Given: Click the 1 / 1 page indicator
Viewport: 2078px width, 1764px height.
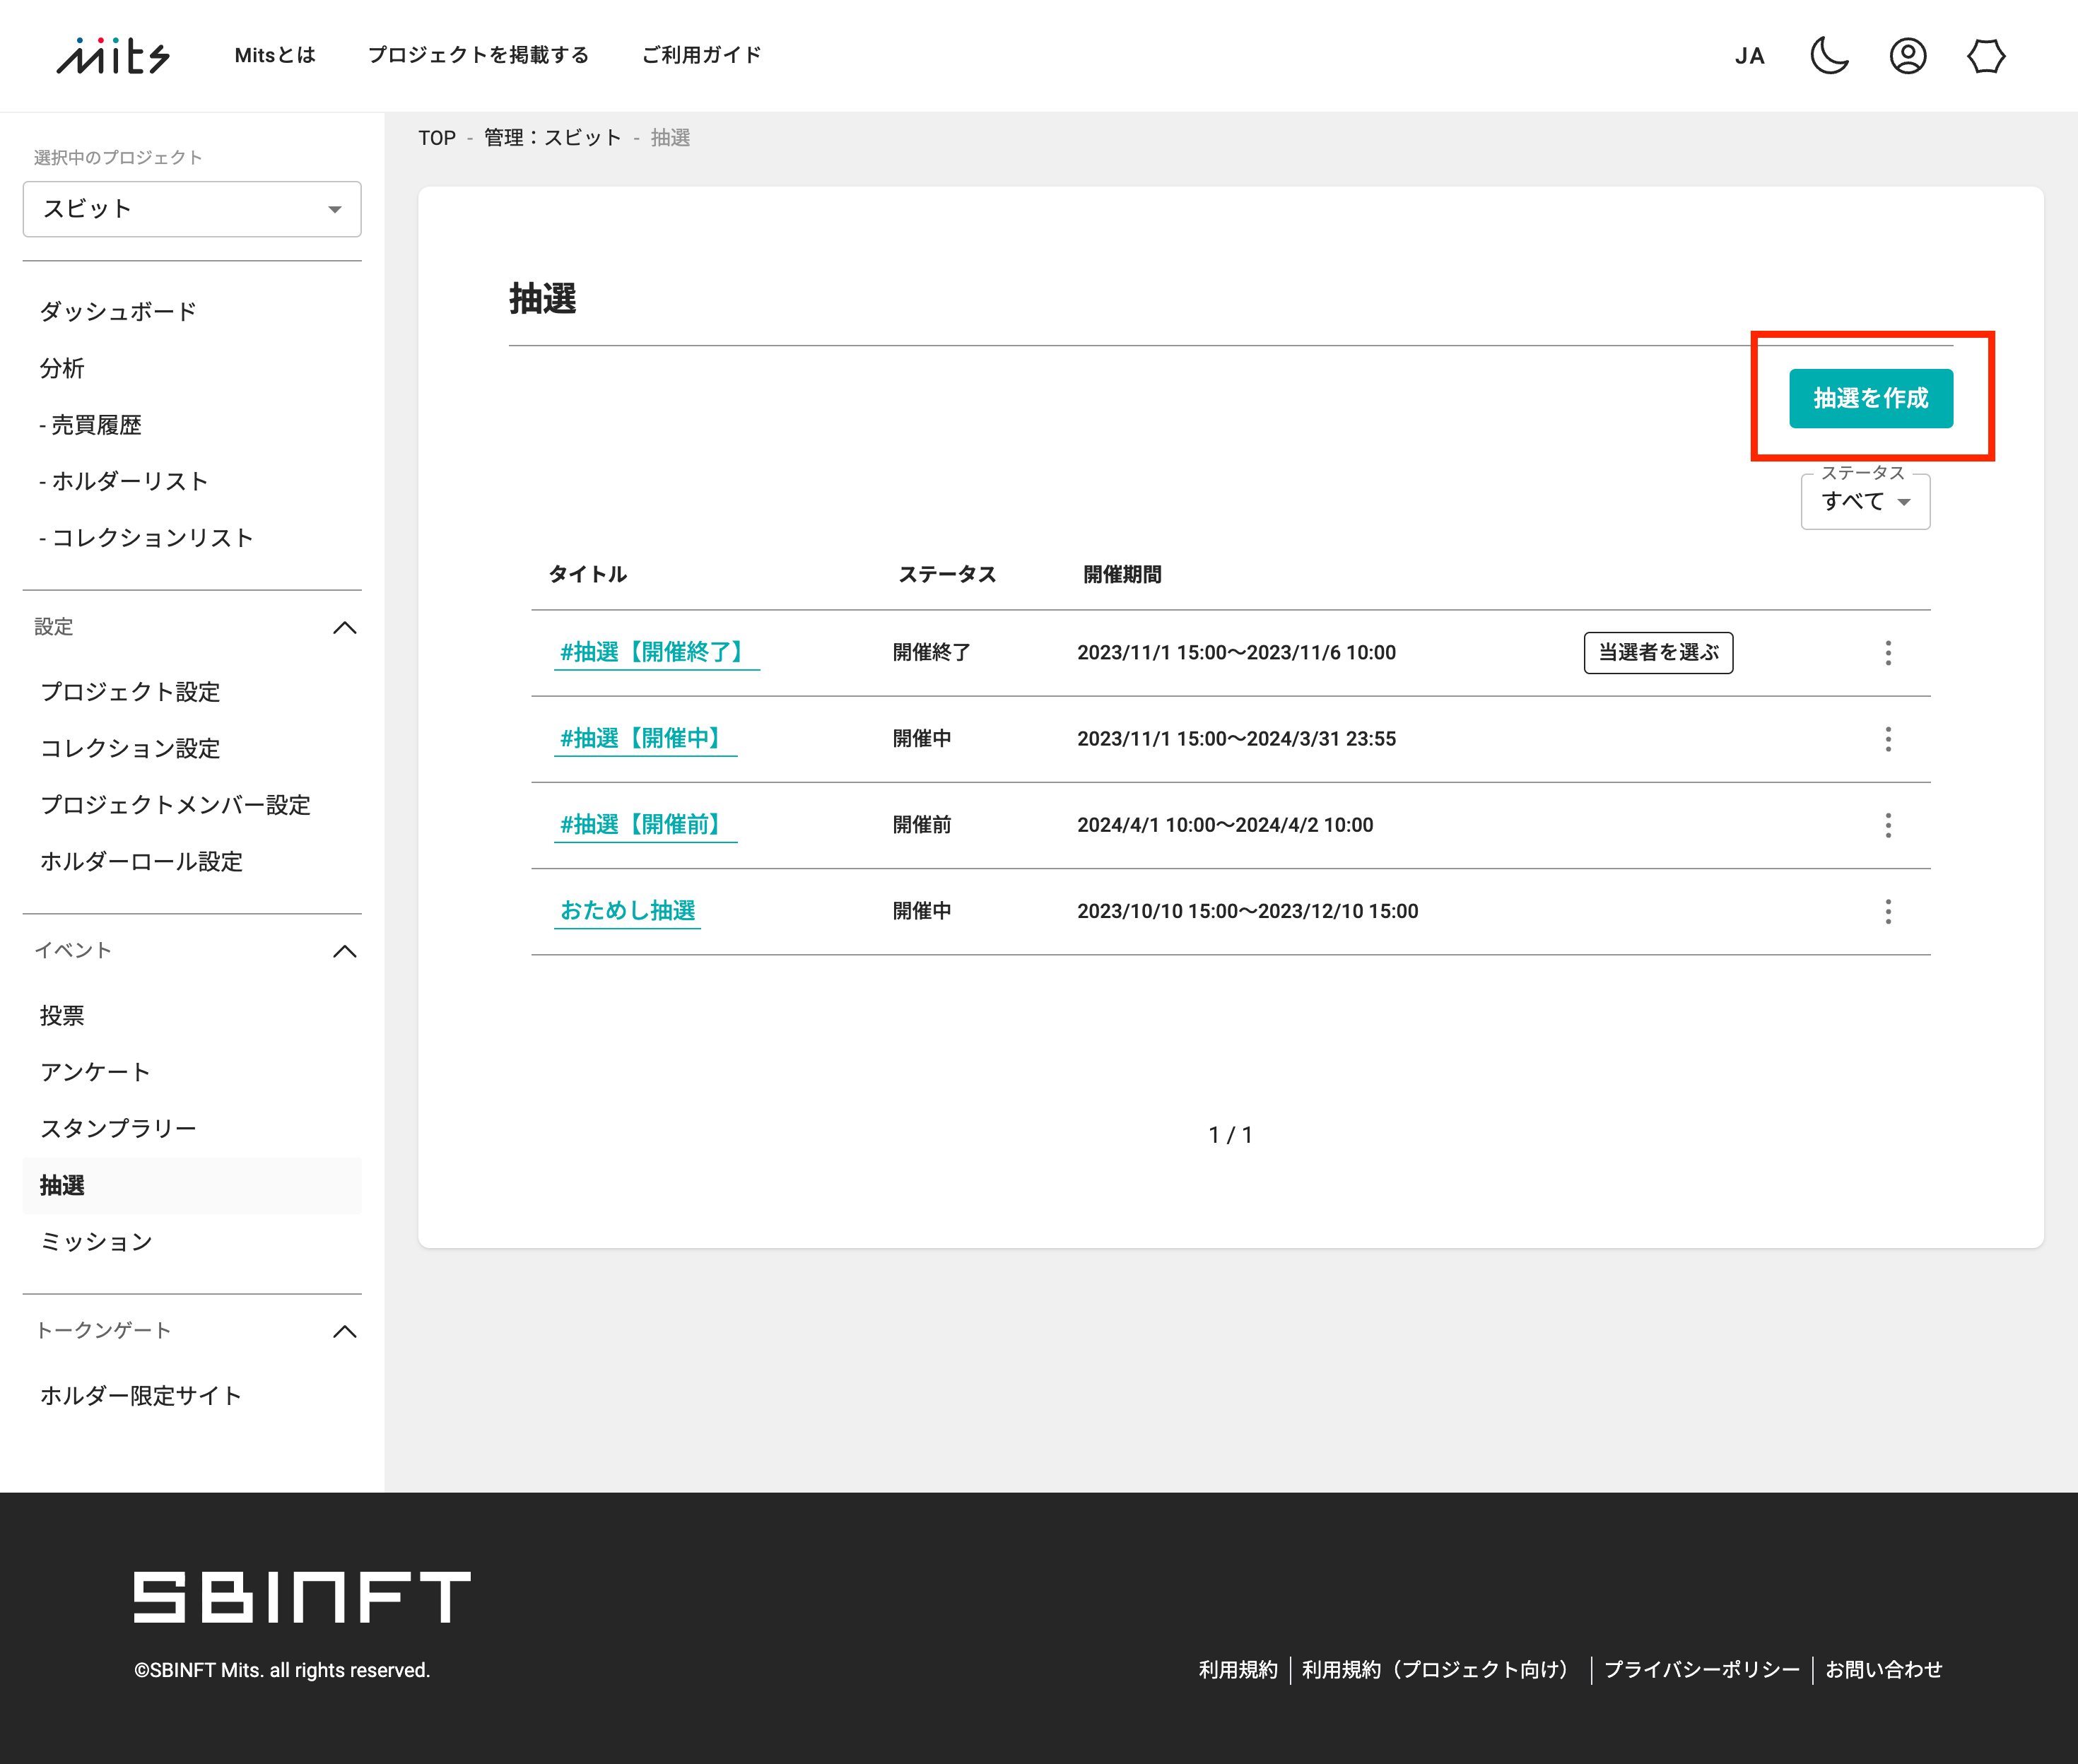Looking at the screenshot, I should (x=1230, y=1134).
